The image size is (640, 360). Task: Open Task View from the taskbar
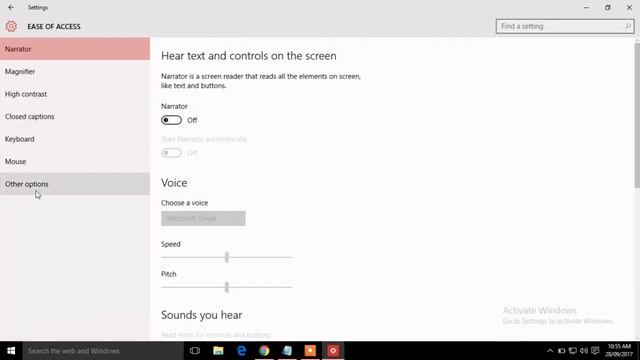[195, 351]
